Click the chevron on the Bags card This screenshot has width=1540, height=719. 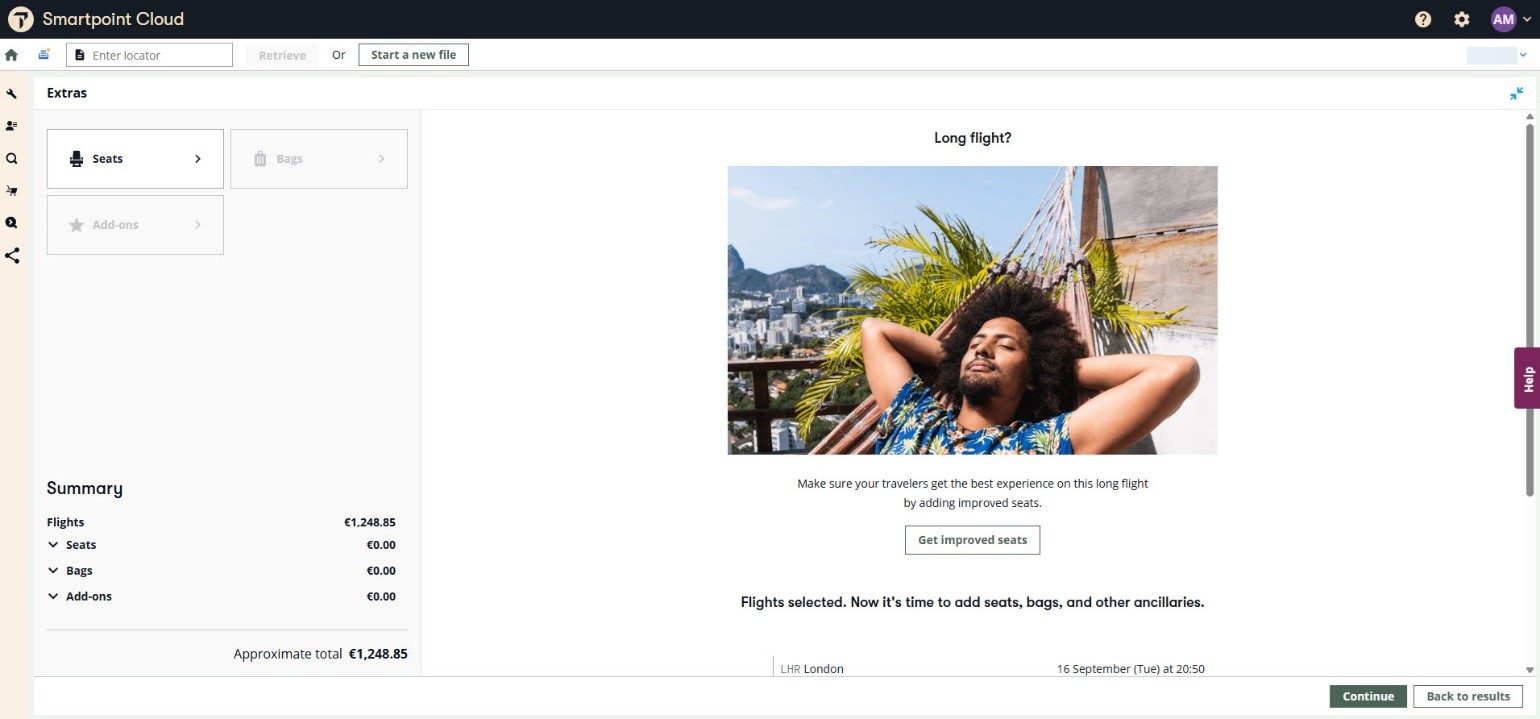[382, 159]
